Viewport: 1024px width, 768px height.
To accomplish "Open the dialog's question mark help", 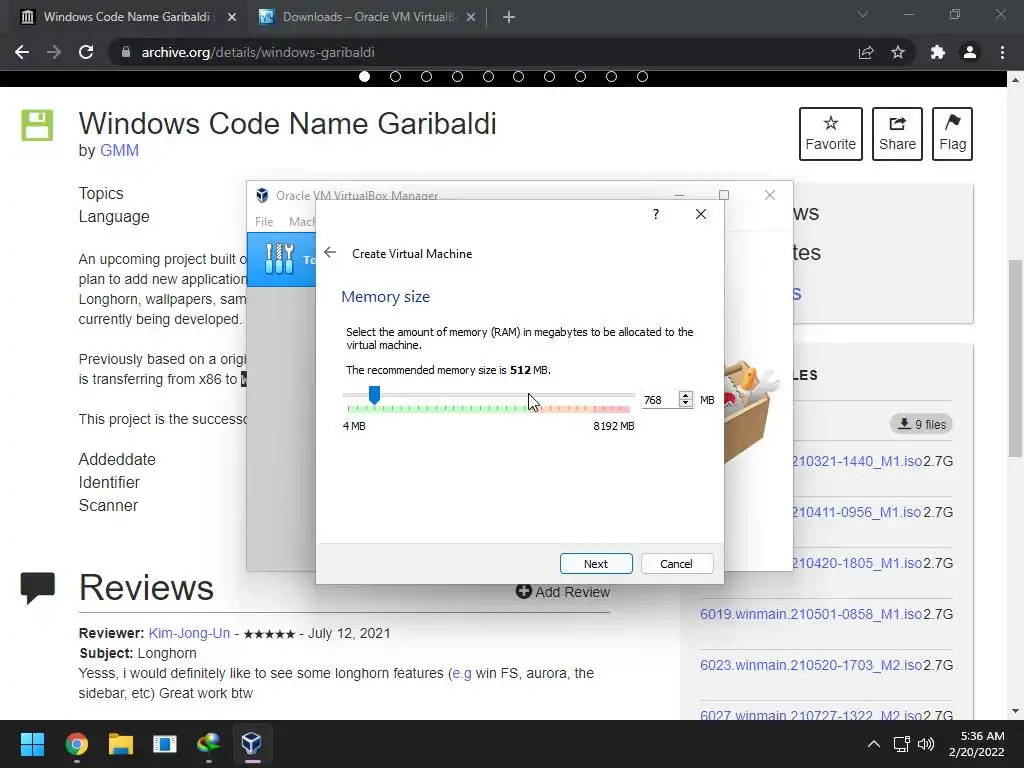I will coord(656,214).
